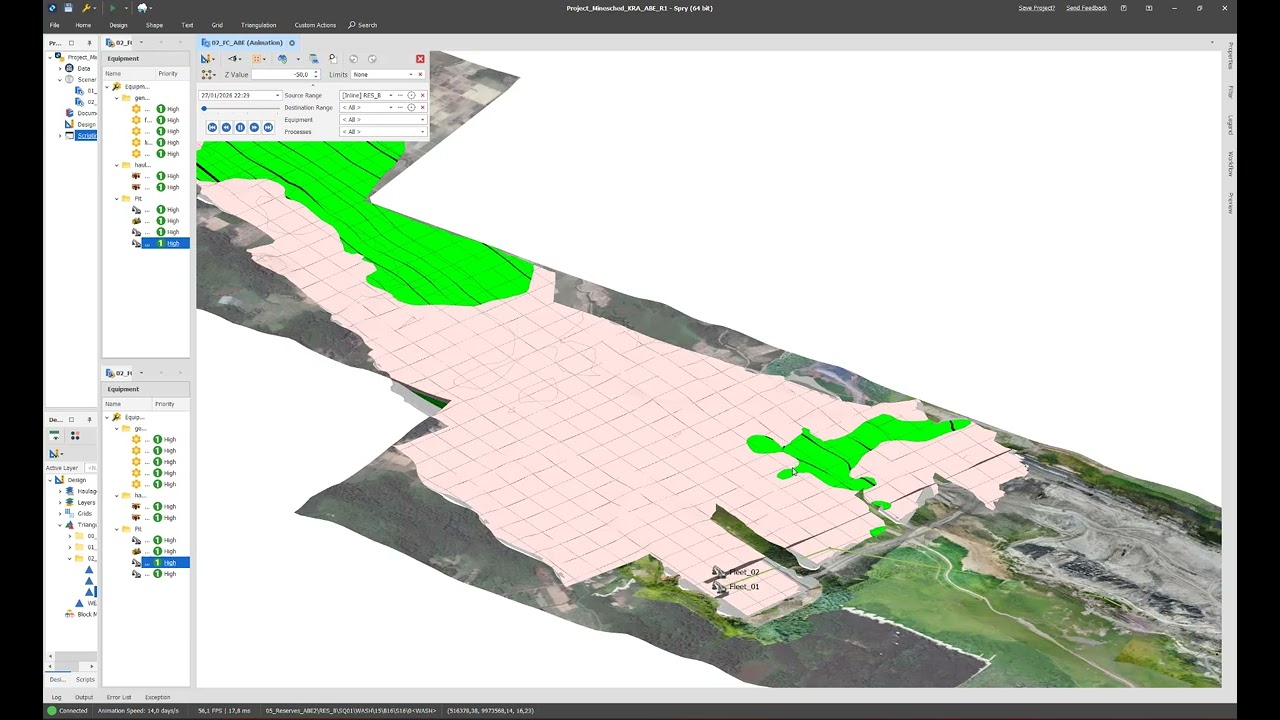Open the Shape ribbon tab

coord(154,25)
